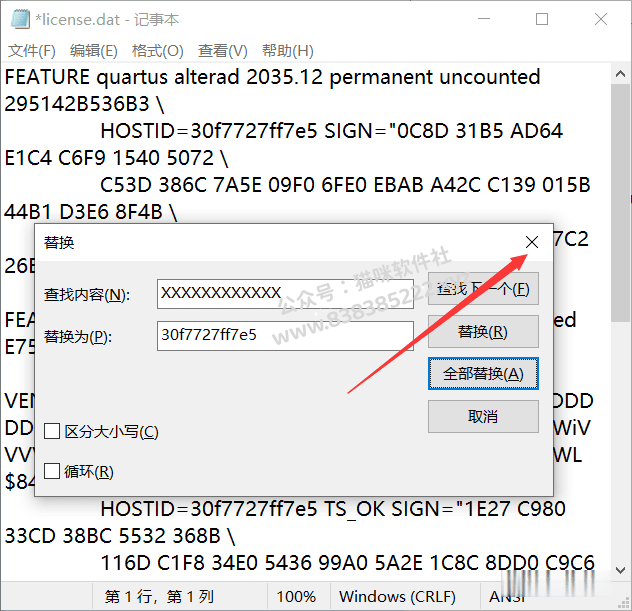Click the 替换(R) button
Image resolution: width=632 pixels, height=611 pixels.
483,331
